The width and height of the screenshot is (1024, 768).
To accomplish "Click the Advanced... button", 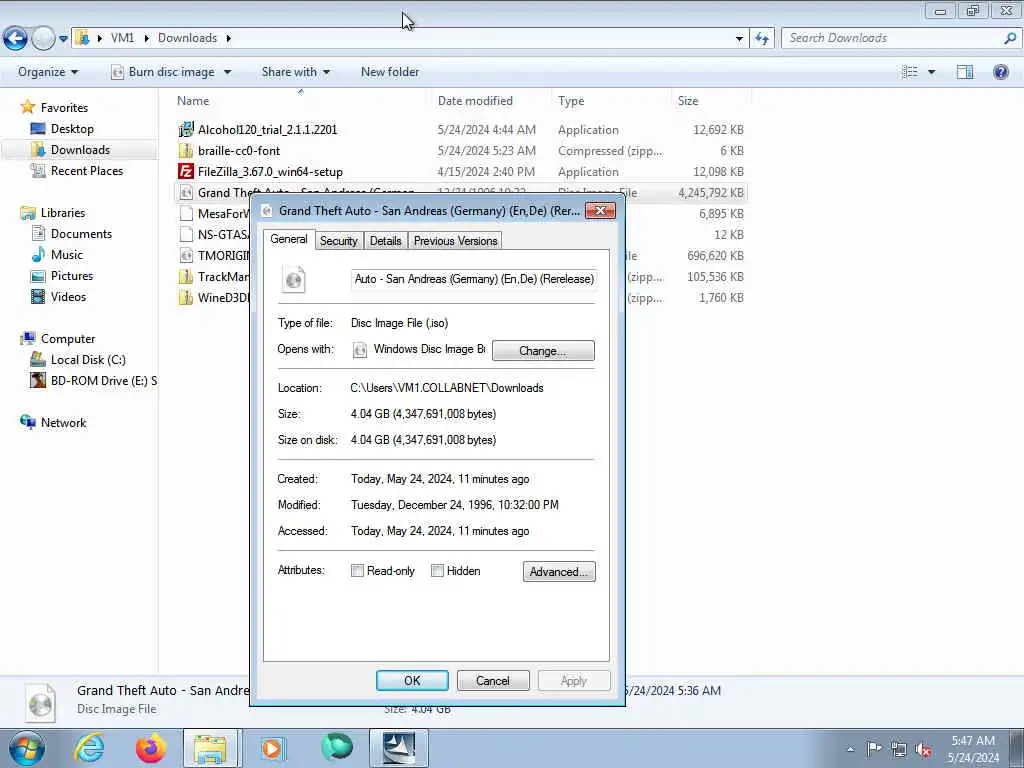I will pyautogui.click(x=559, y=571).
